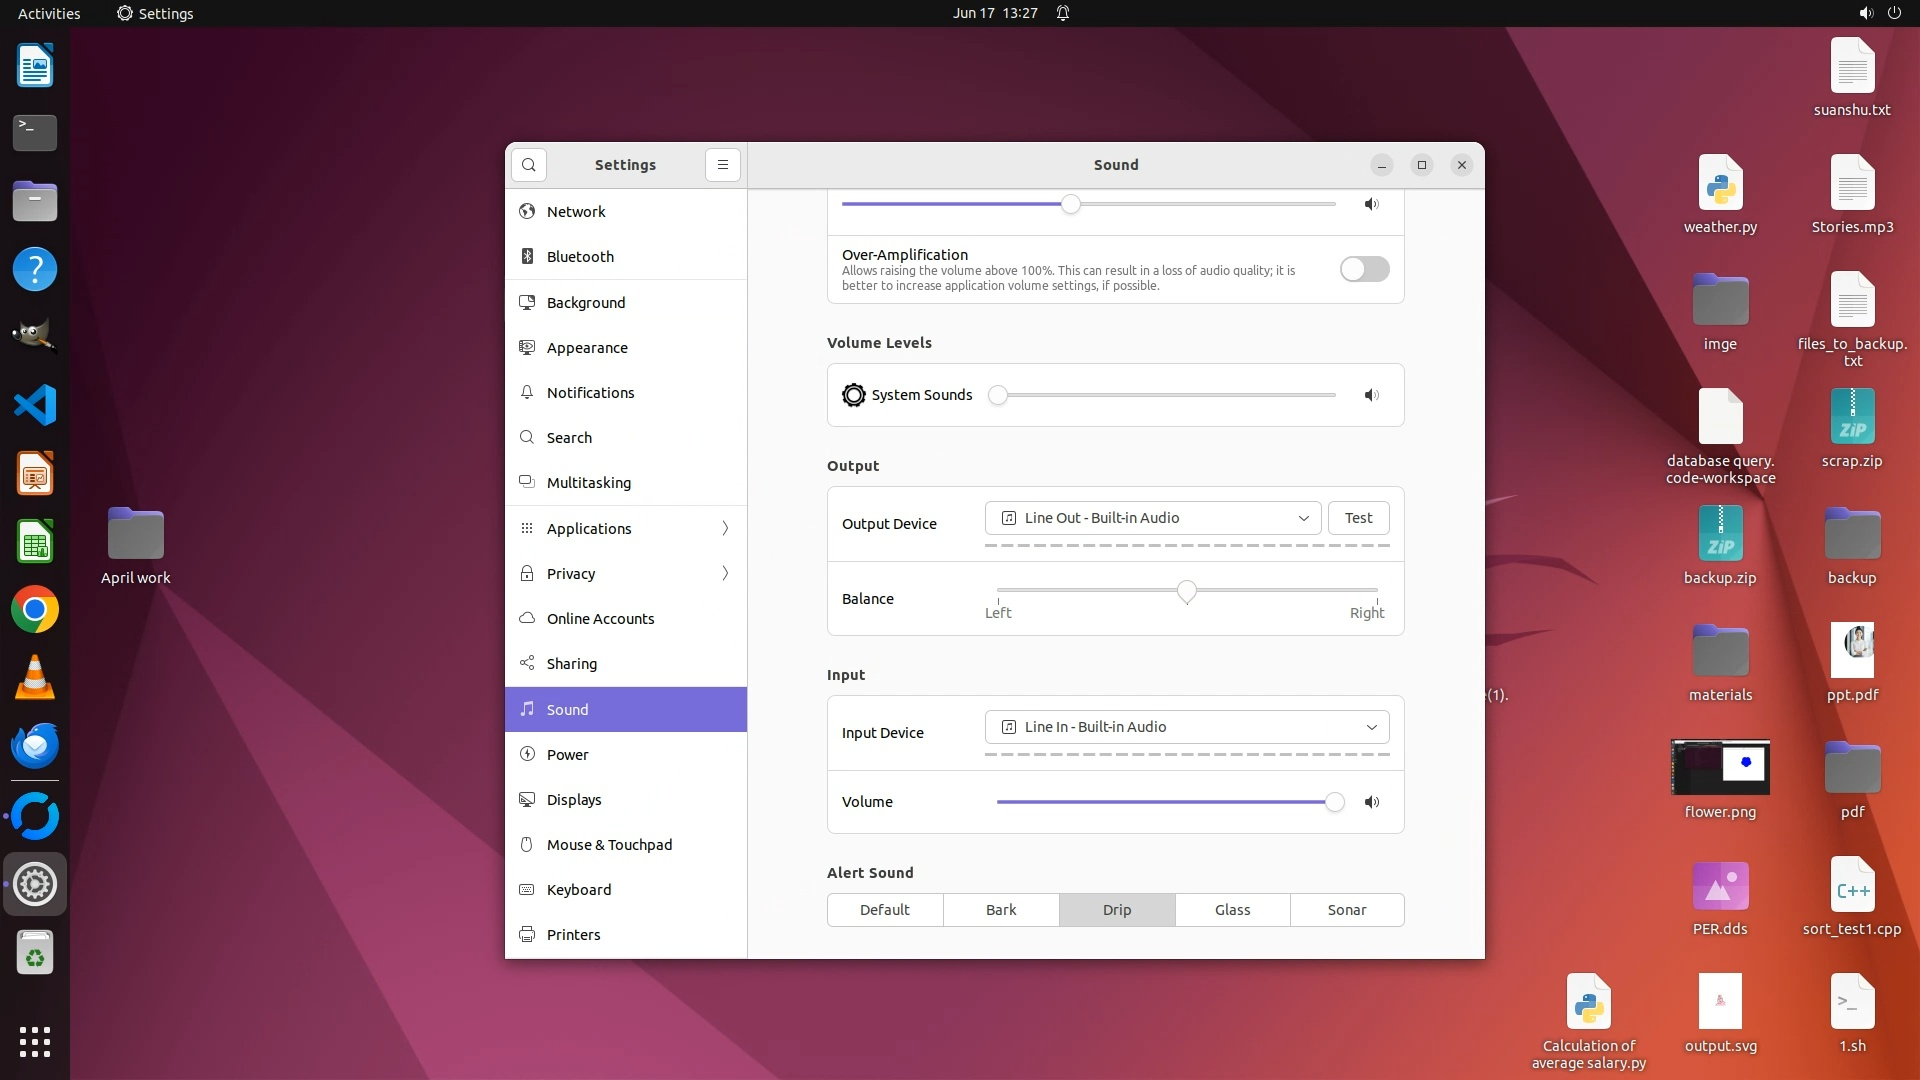1920x1080 pixels.
Task: Open the Activities overview
Action: tap(49, 13)
